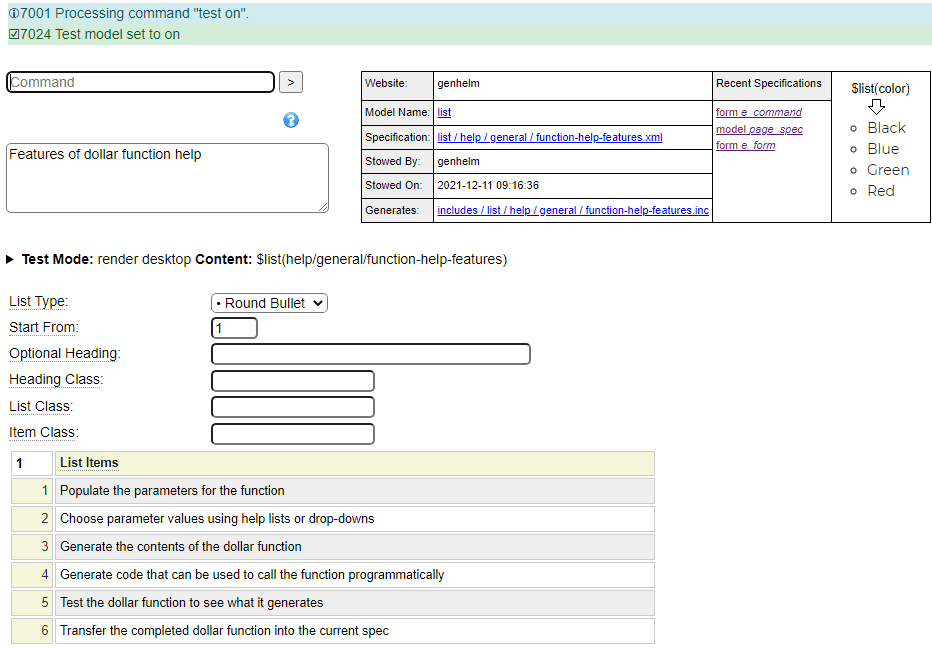
Task: Click the description textarea about dollar function help
Action: pos(167,177)
